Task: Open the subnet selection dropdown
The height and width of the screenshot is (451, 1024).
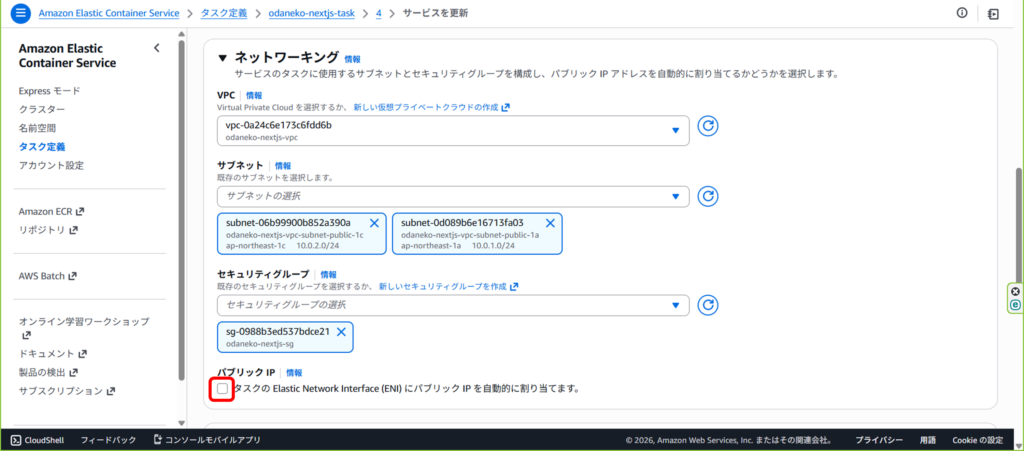Action: [x=452, y=196]
